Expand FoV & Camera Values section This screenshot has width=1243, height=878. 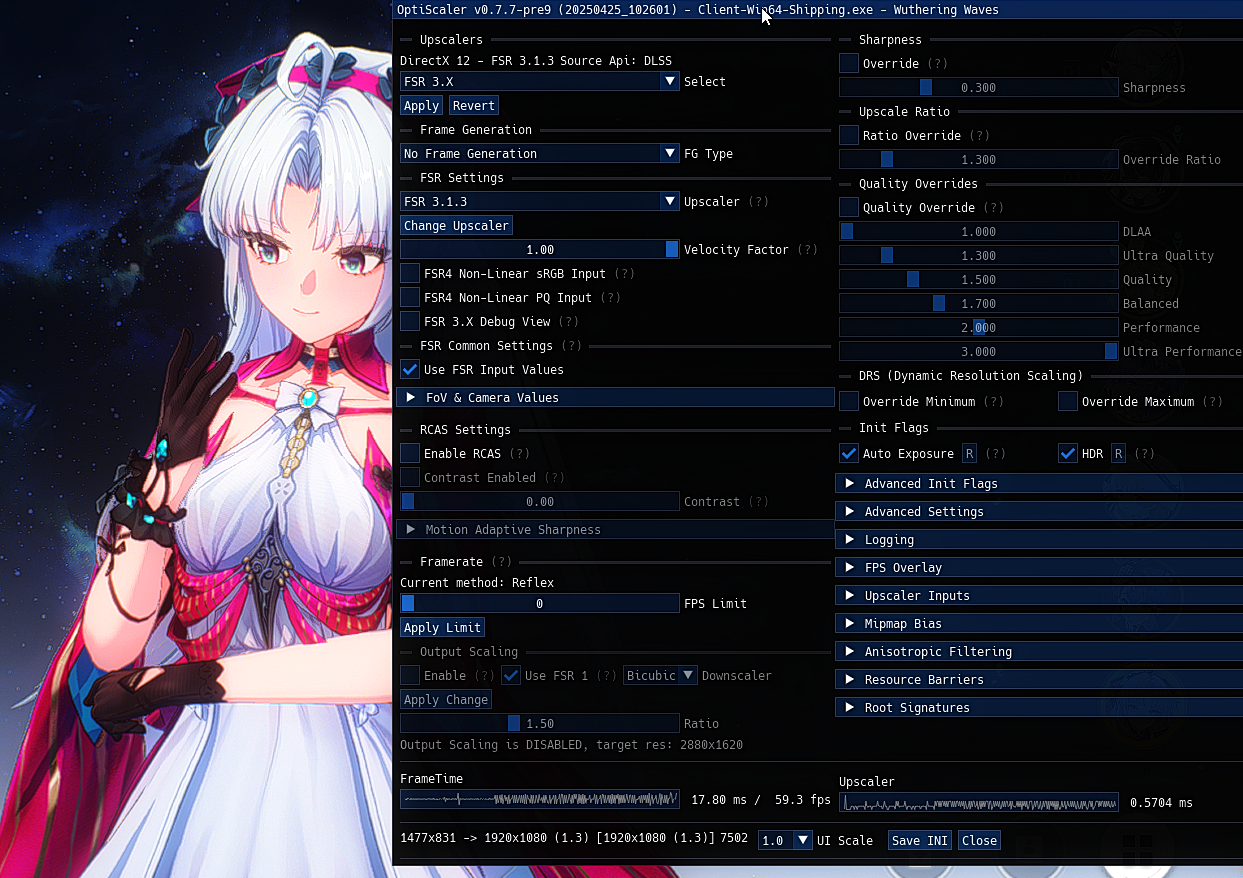pos(615,397)
